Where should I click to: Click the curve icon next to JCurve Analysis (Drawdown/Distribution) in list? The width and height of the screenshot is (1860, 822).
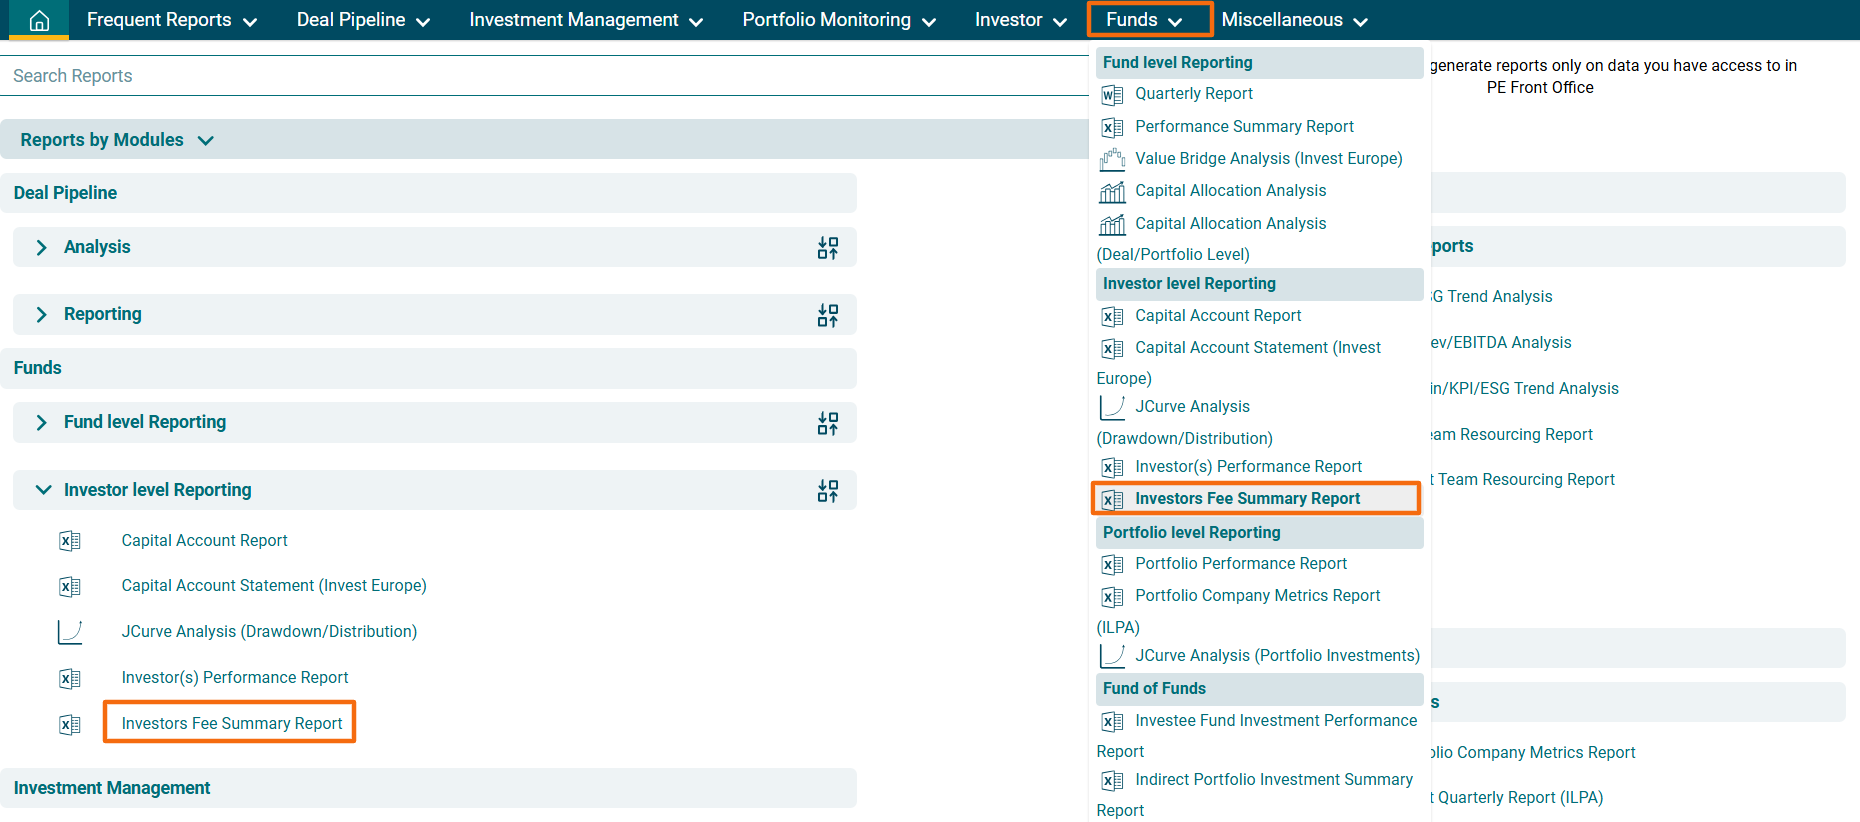point(70,632)
